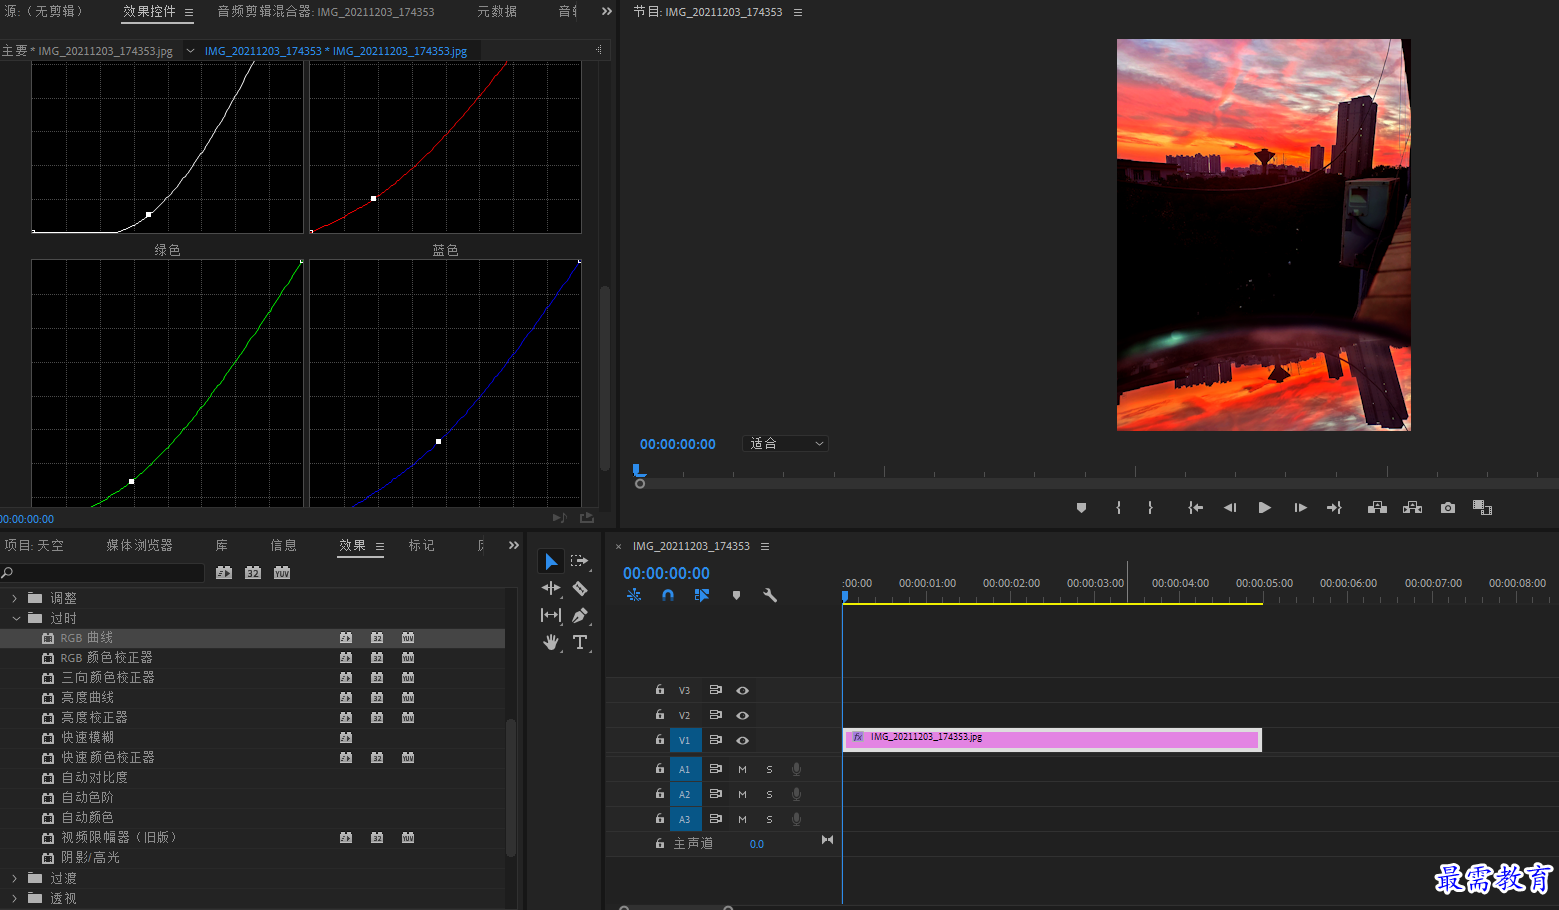Toggle Snap in timeline
Screen dimensions: 1559x910
point(668,595)
